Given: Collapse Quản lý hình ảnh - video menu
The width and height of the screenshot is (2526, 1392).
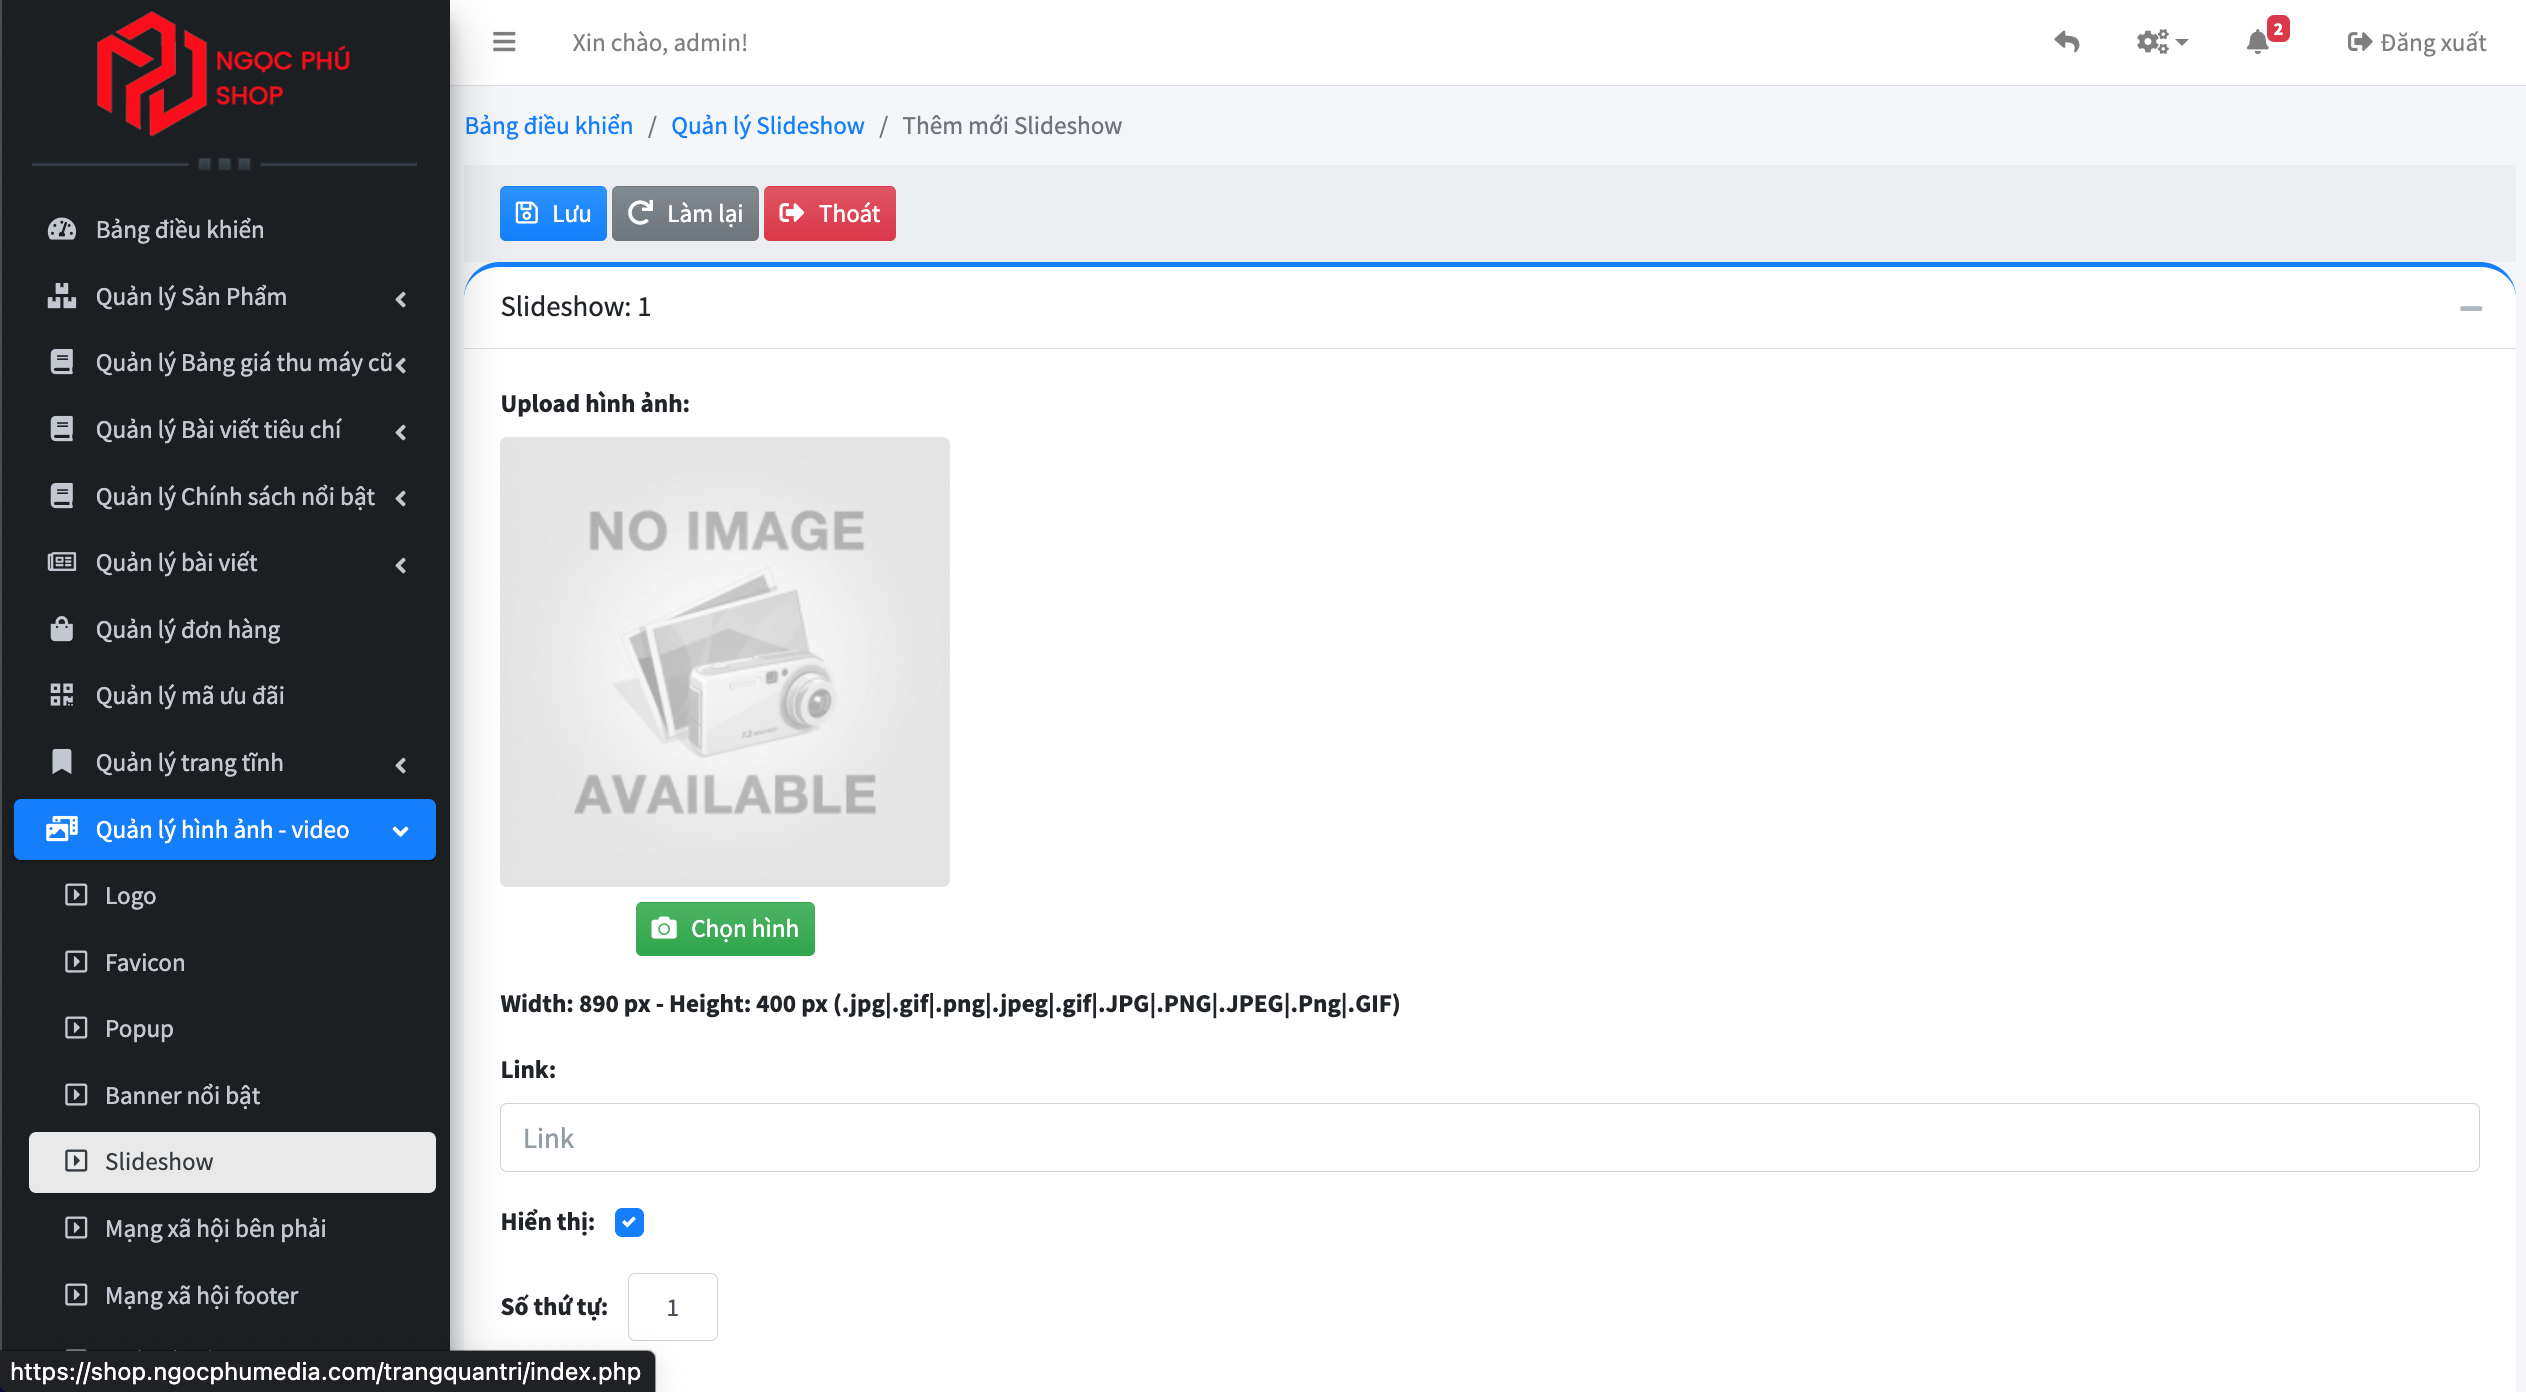Looking at the screenshot, I should (x=224, y=829).
